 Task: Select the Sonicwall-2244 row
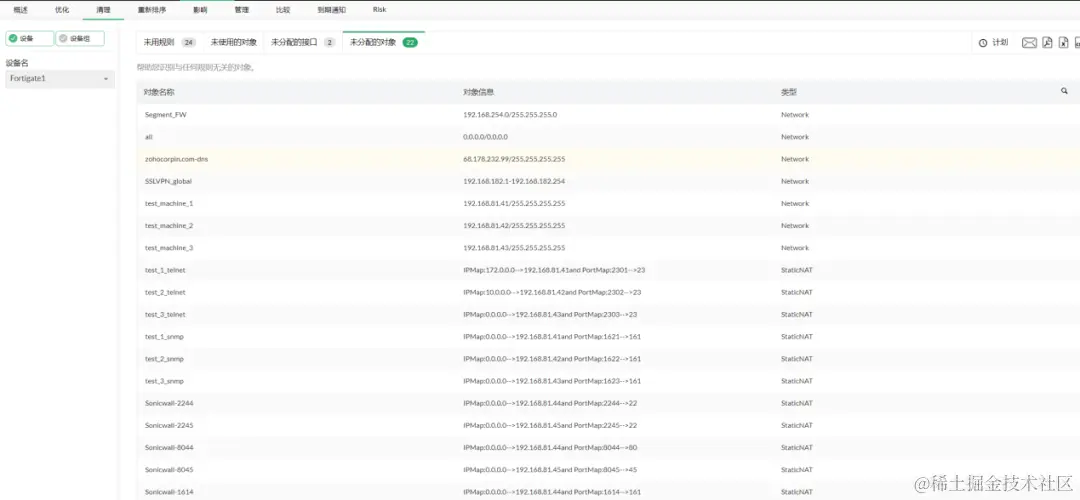pos(608,403)
